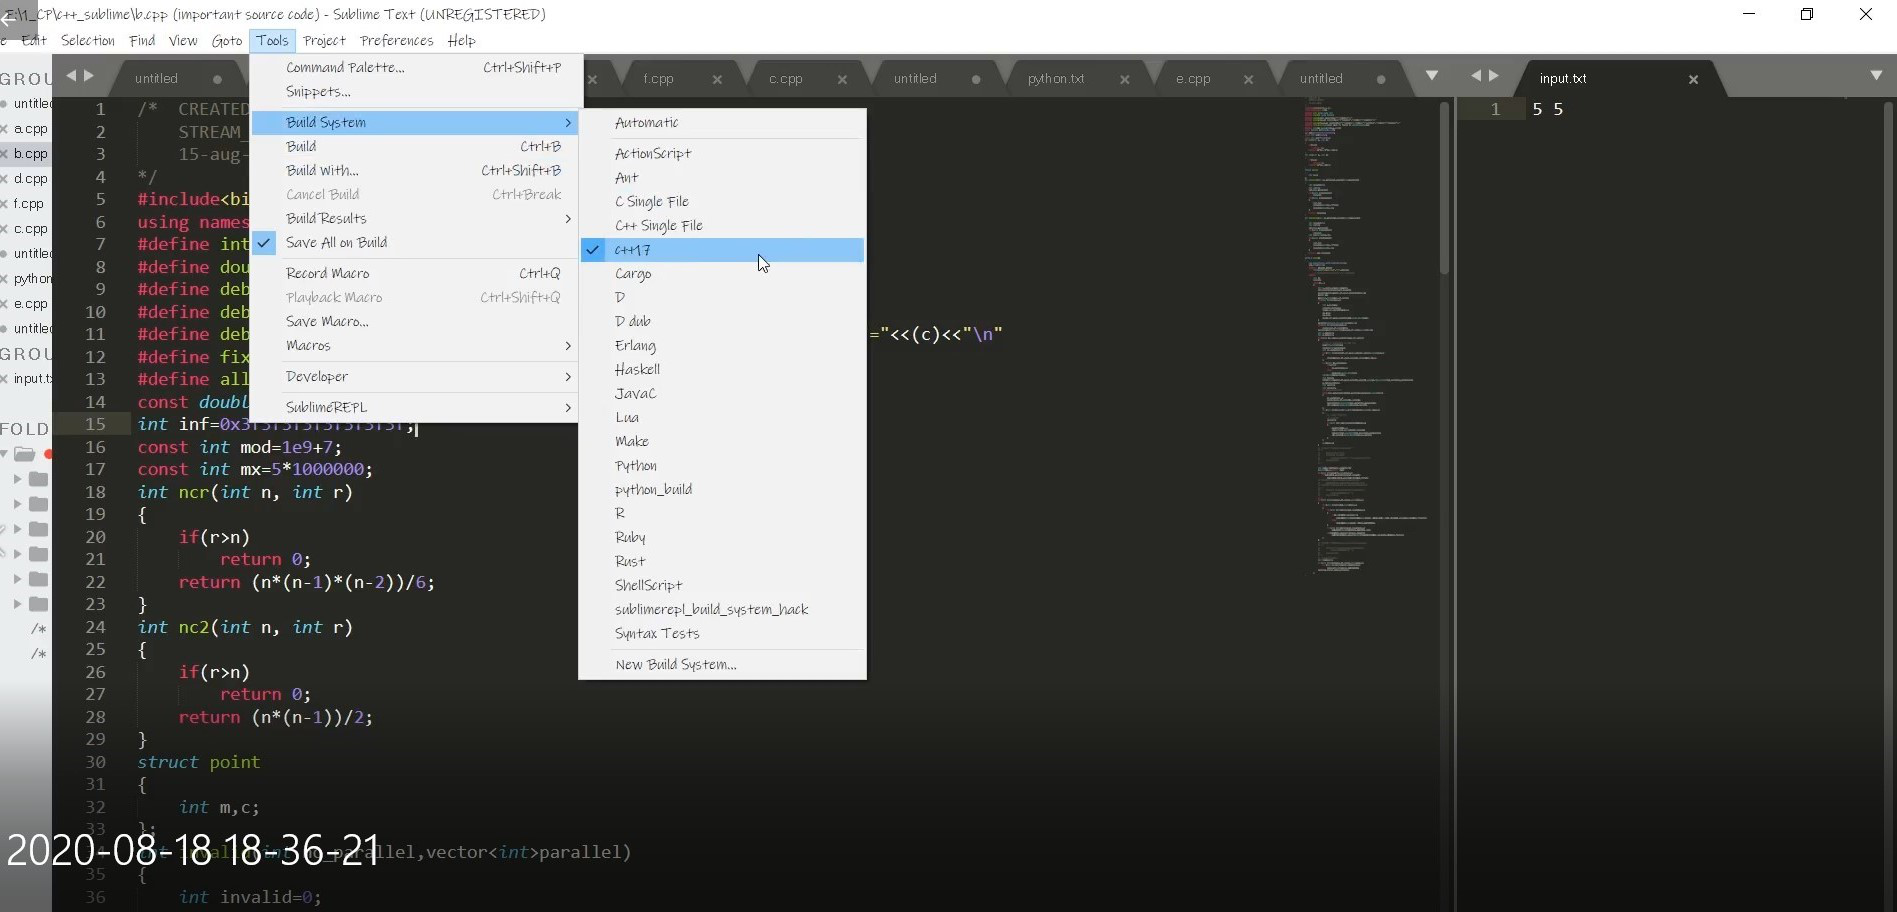Choose python_build build system
This screenshot has height=912, width=1897.
click(x=722, y=489)
